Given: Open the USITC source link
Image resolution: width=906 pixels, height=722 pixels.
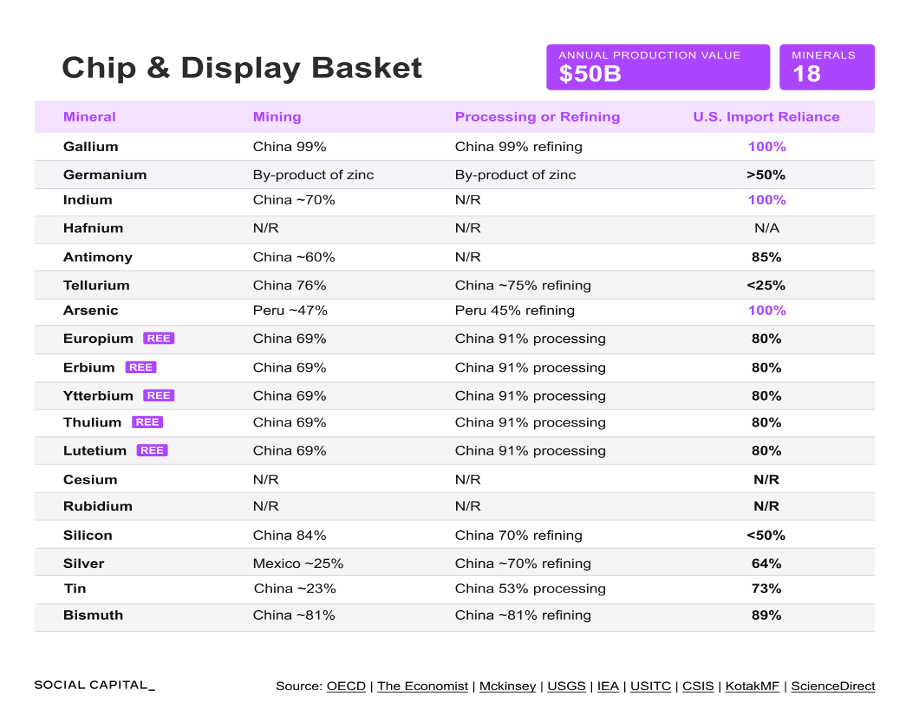Looking at the screenshot, I should (x=650, y=686).
